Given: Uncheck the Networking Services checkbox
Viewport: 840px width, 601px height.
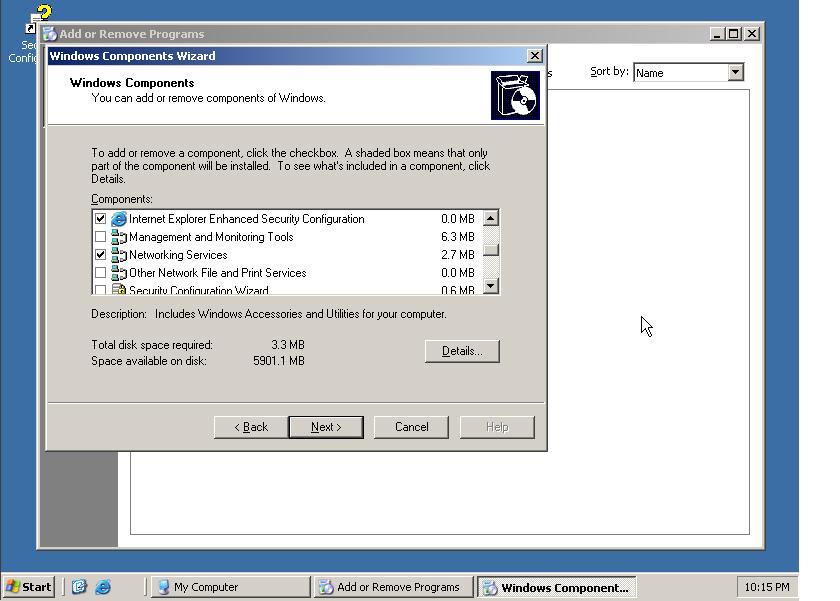Looking at the screenshot, I should [100, 254].
